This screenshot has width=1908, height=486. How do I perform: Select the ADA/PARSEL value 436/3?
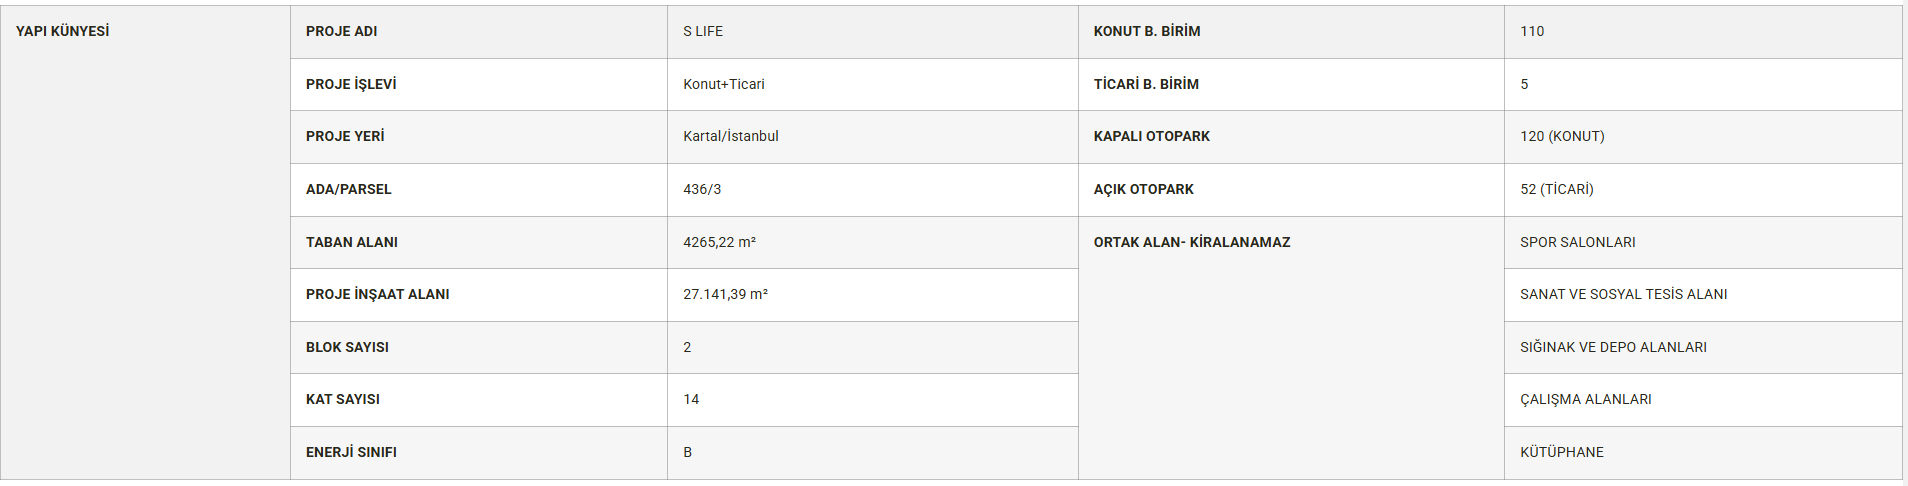(702, 190)
